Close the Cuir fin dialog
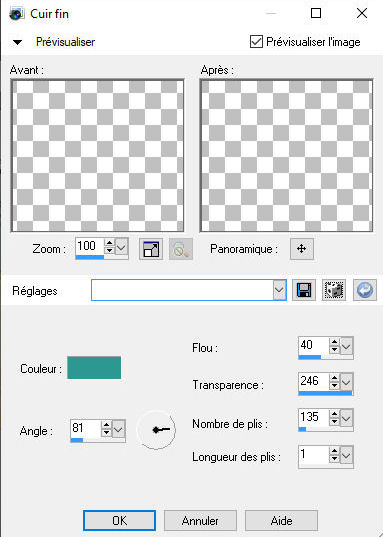Screen dimensions: 383x537 pyautogui.click(x=362, y=13)
